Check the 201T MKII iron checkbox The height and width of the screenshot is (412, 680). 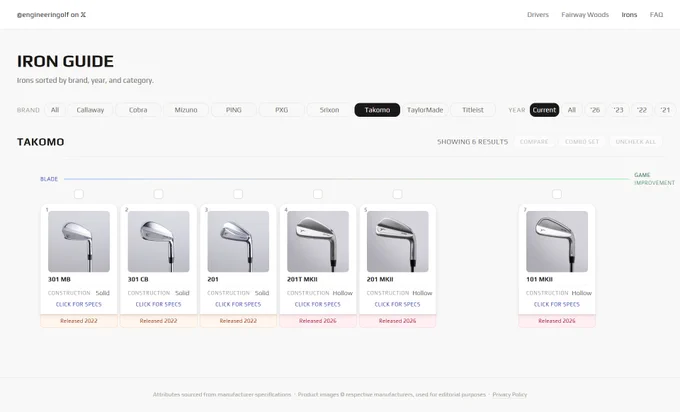pyautogui.click(x=318, y=194)
